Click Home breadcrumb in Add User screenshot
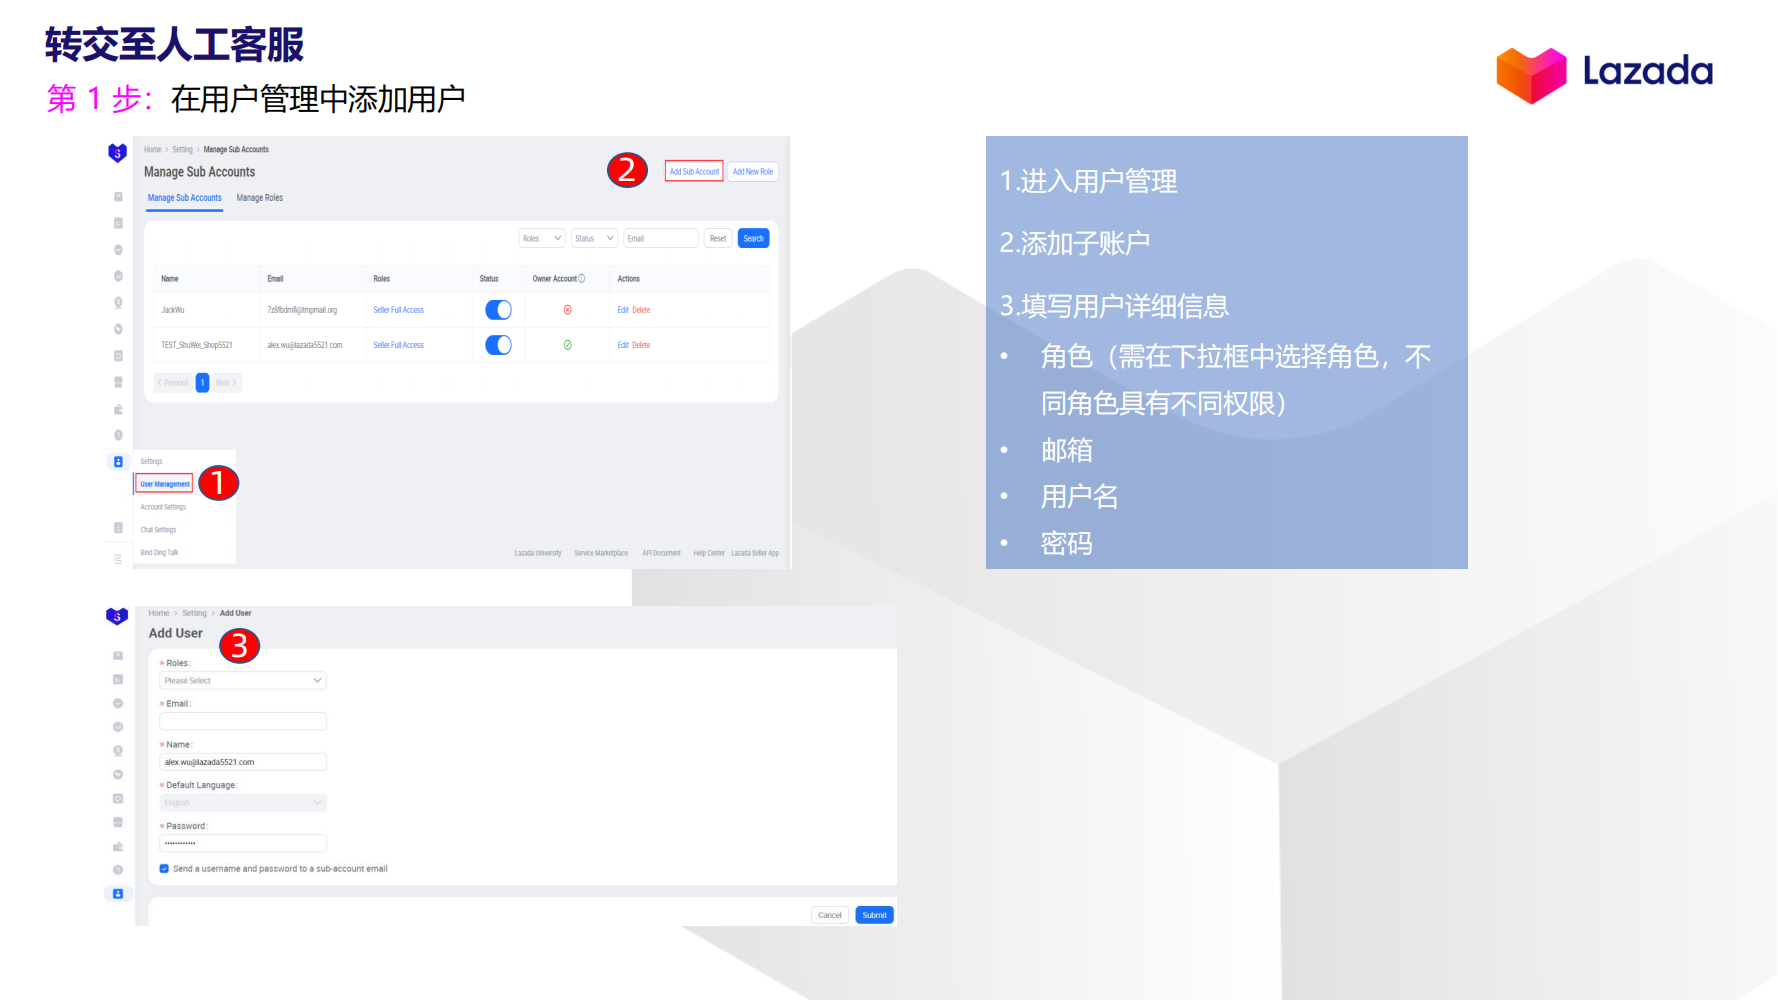1778x1000 pixels. pyautogui.click(x=159, y=613)
